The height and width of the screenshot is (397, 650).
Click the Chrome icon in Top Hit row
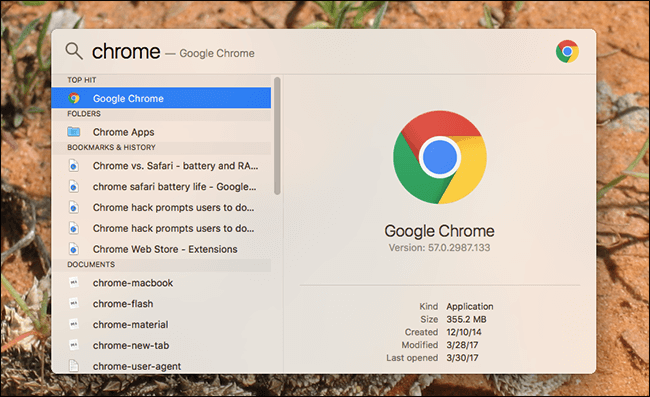74,98
